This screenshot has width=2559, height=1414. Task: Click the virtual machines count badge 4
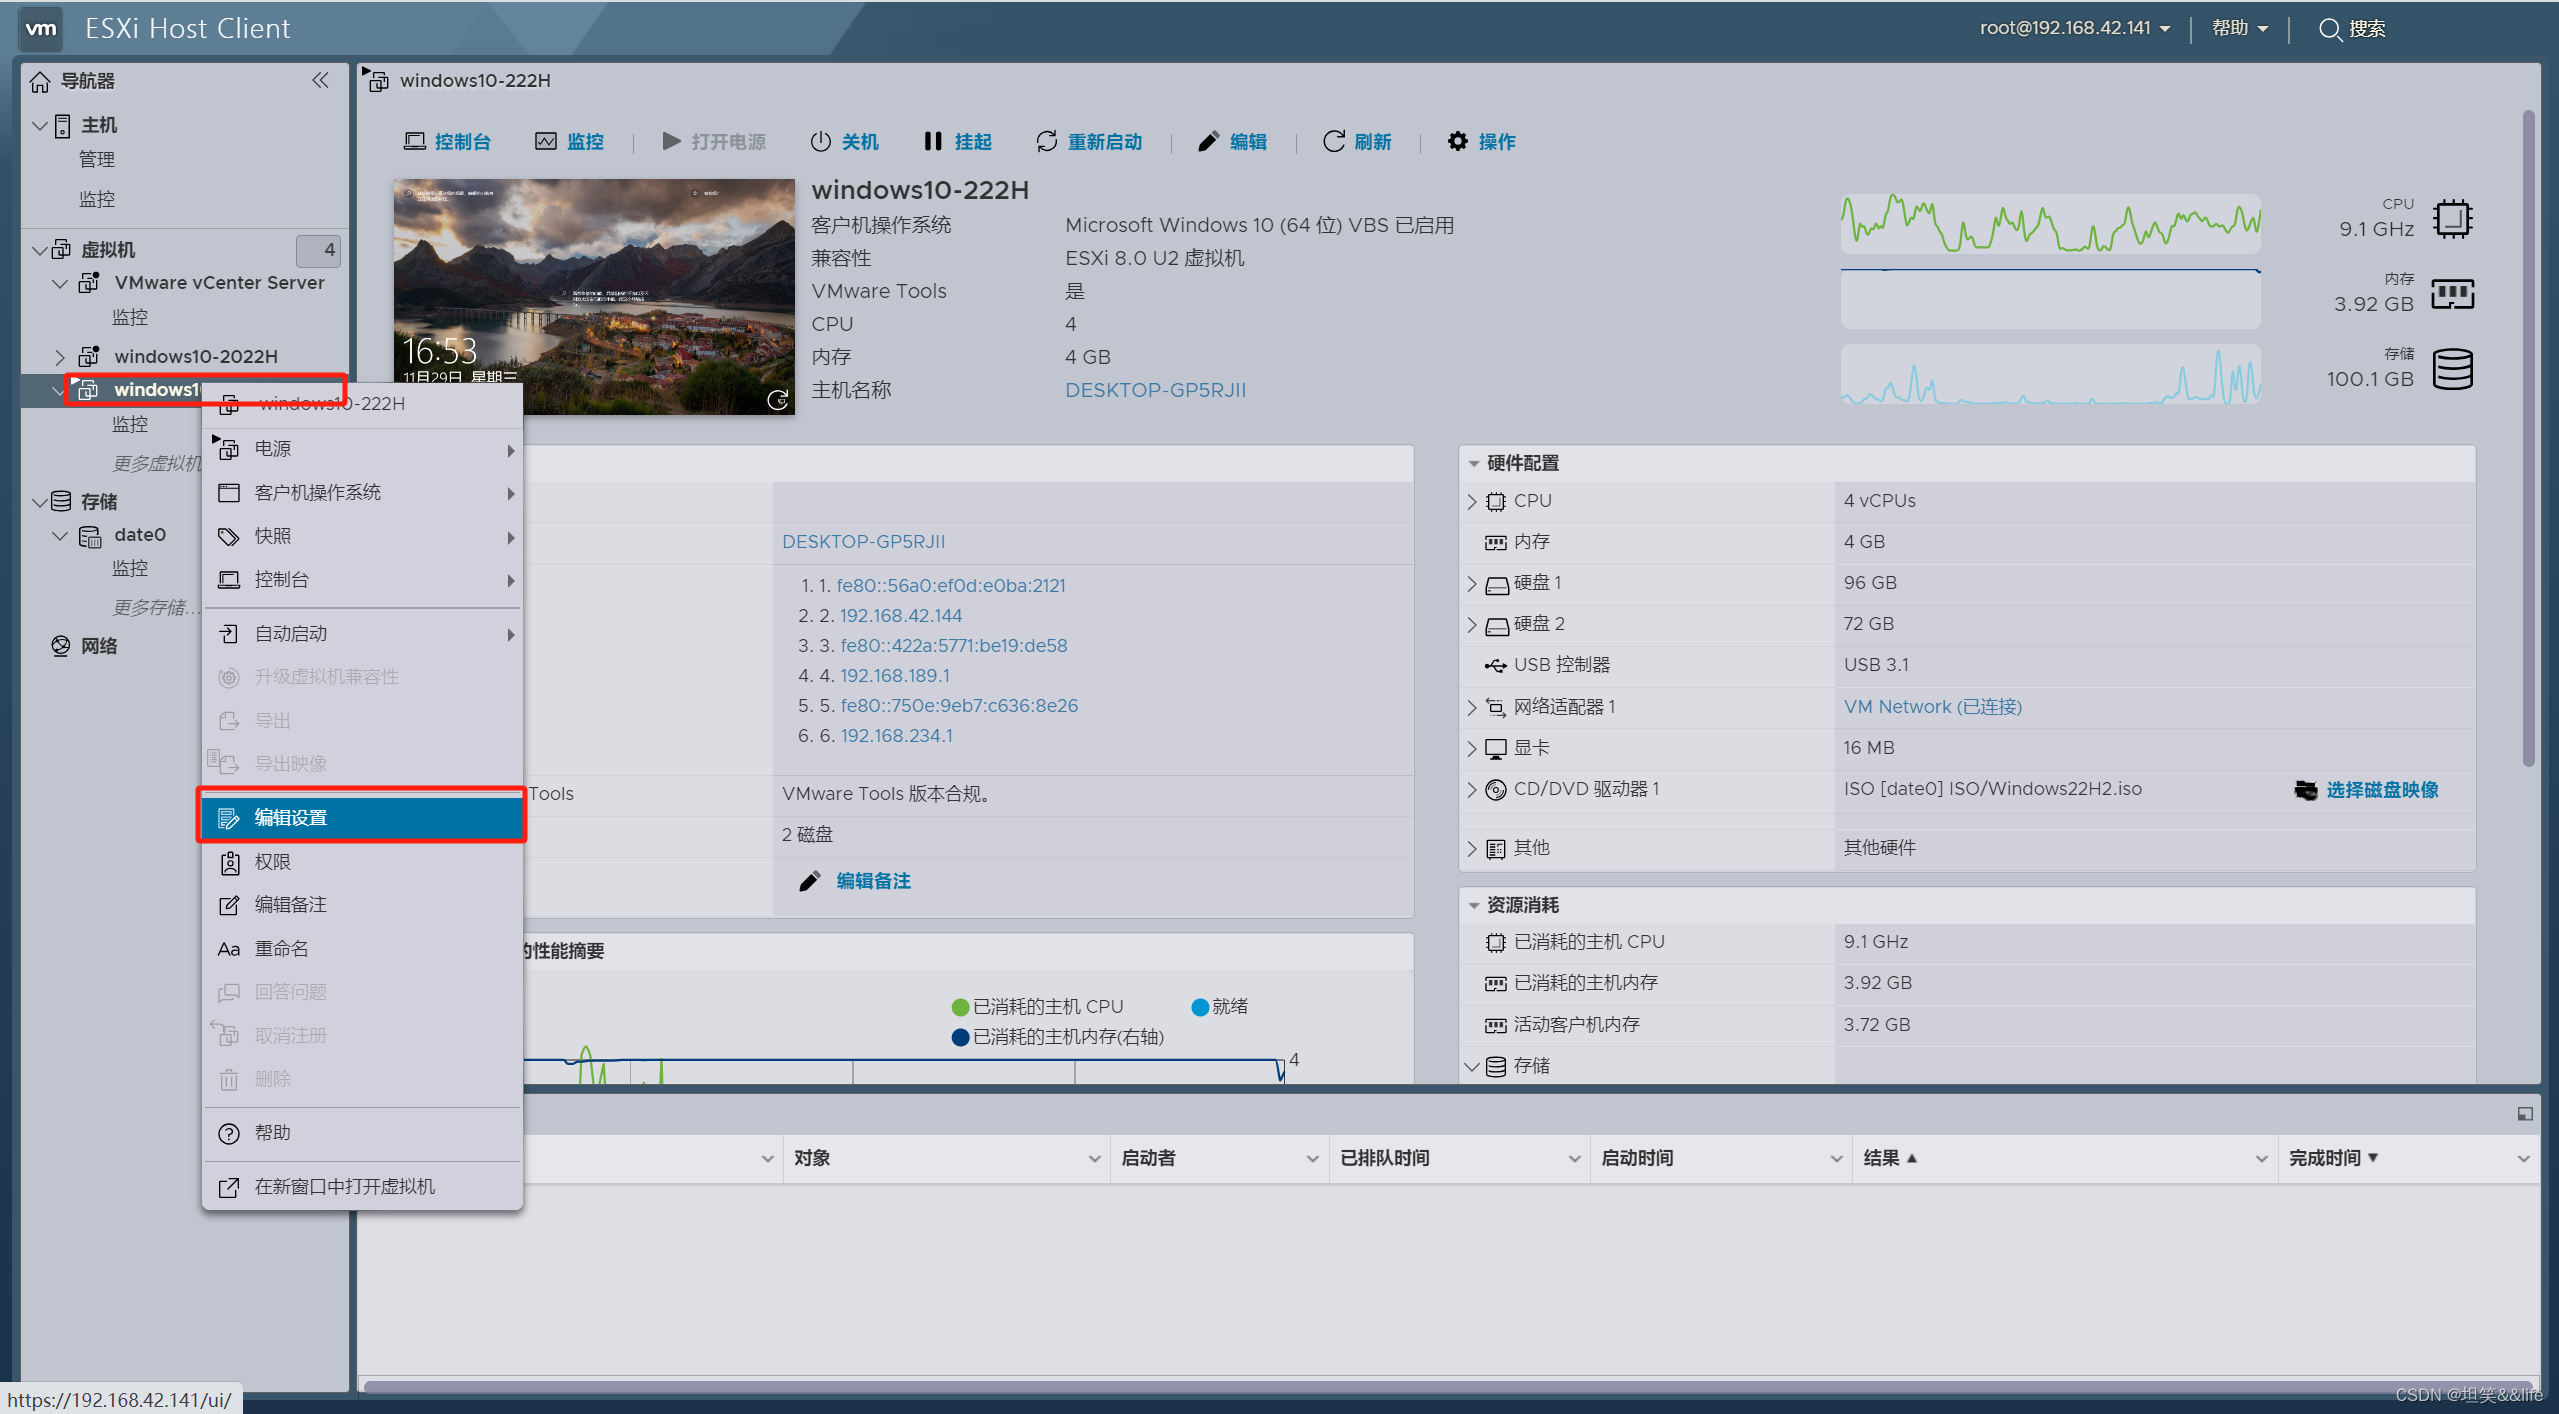[x=319, y=250]
